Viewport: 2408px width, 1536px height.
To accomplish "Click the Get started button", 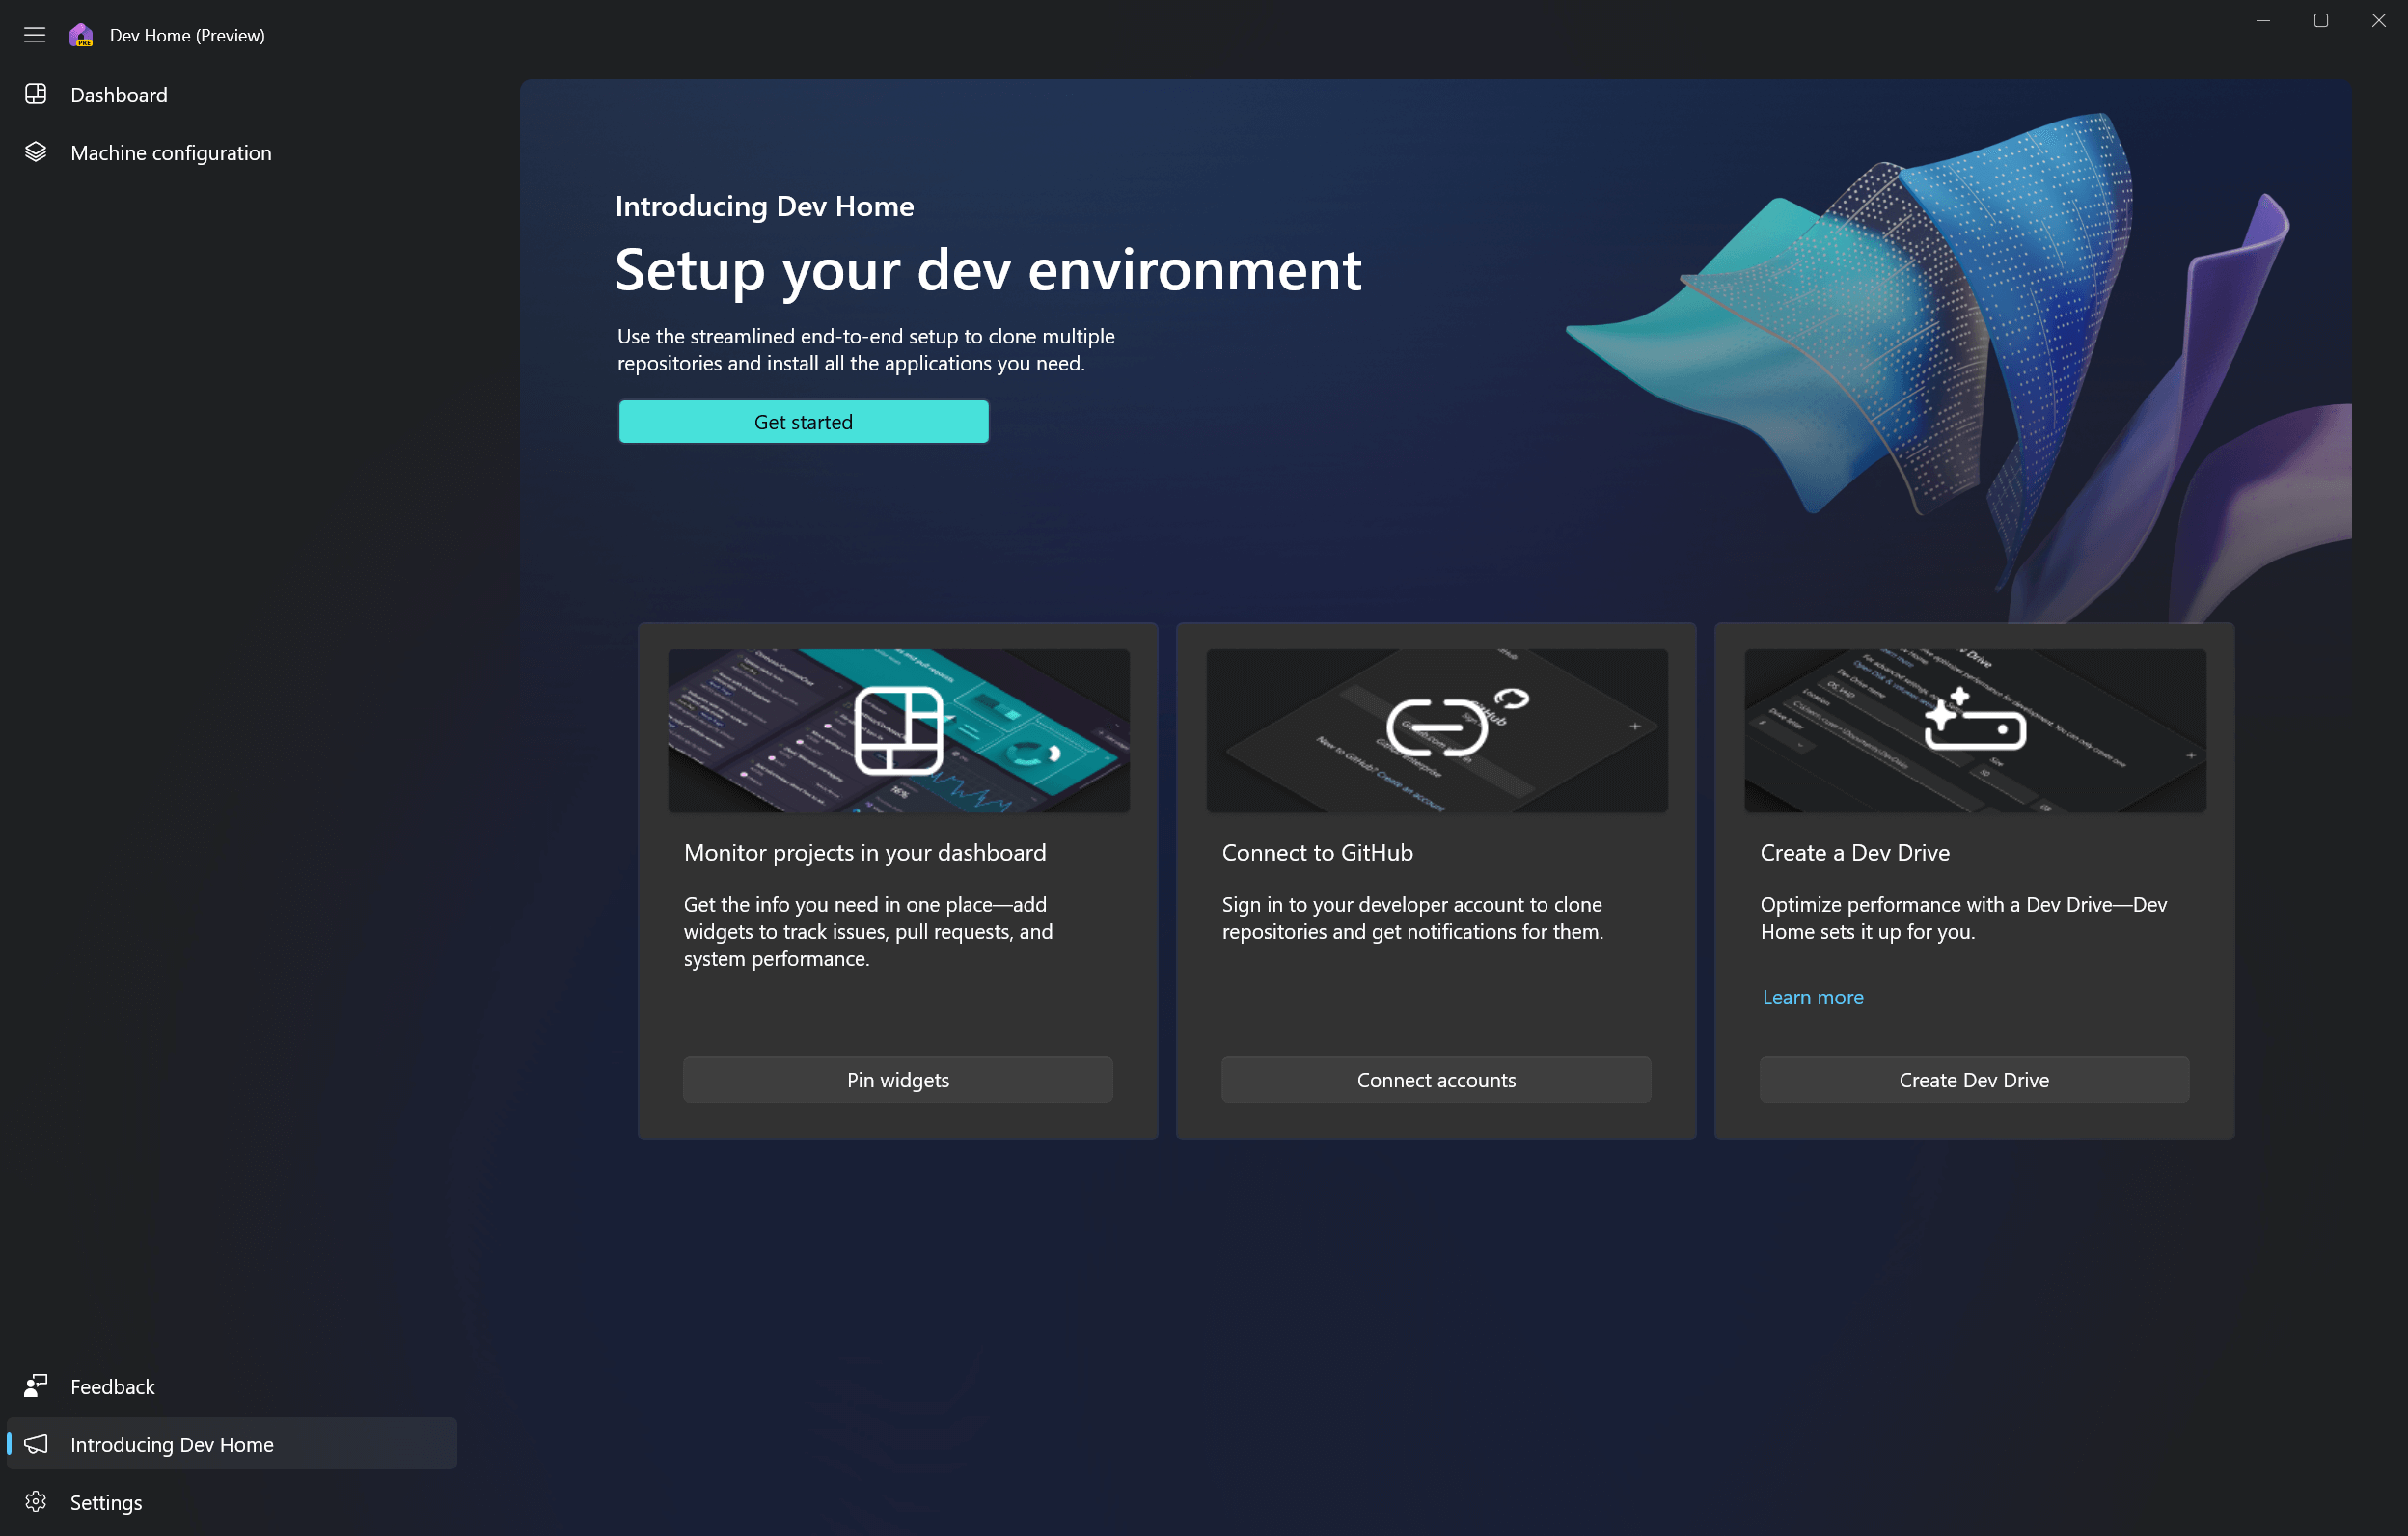I will pos(802,422).
